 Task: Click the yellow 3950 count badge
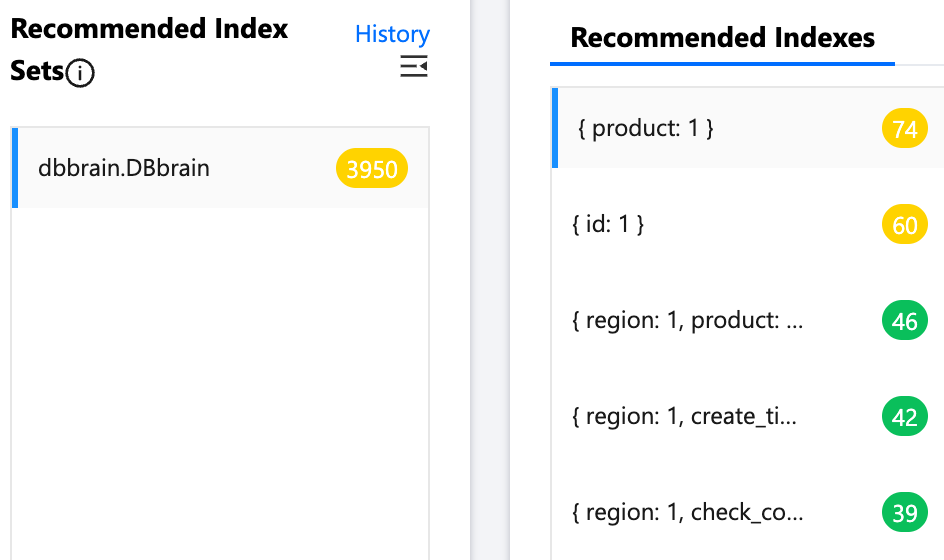372,169
